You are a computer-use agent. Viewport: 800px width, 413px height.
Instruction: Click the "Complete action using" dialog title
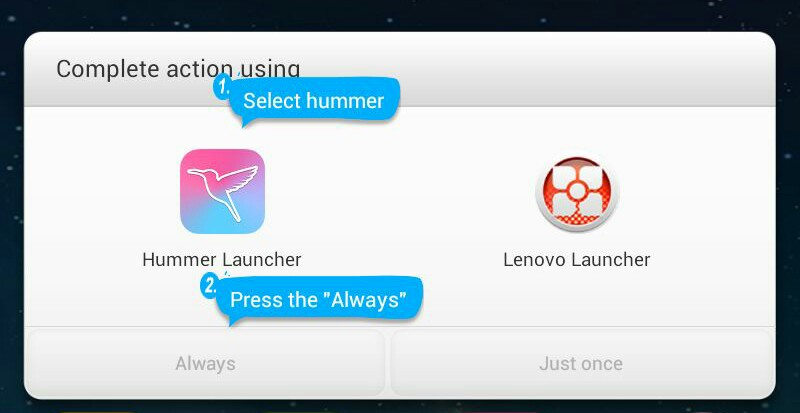(x=178, y=69)
